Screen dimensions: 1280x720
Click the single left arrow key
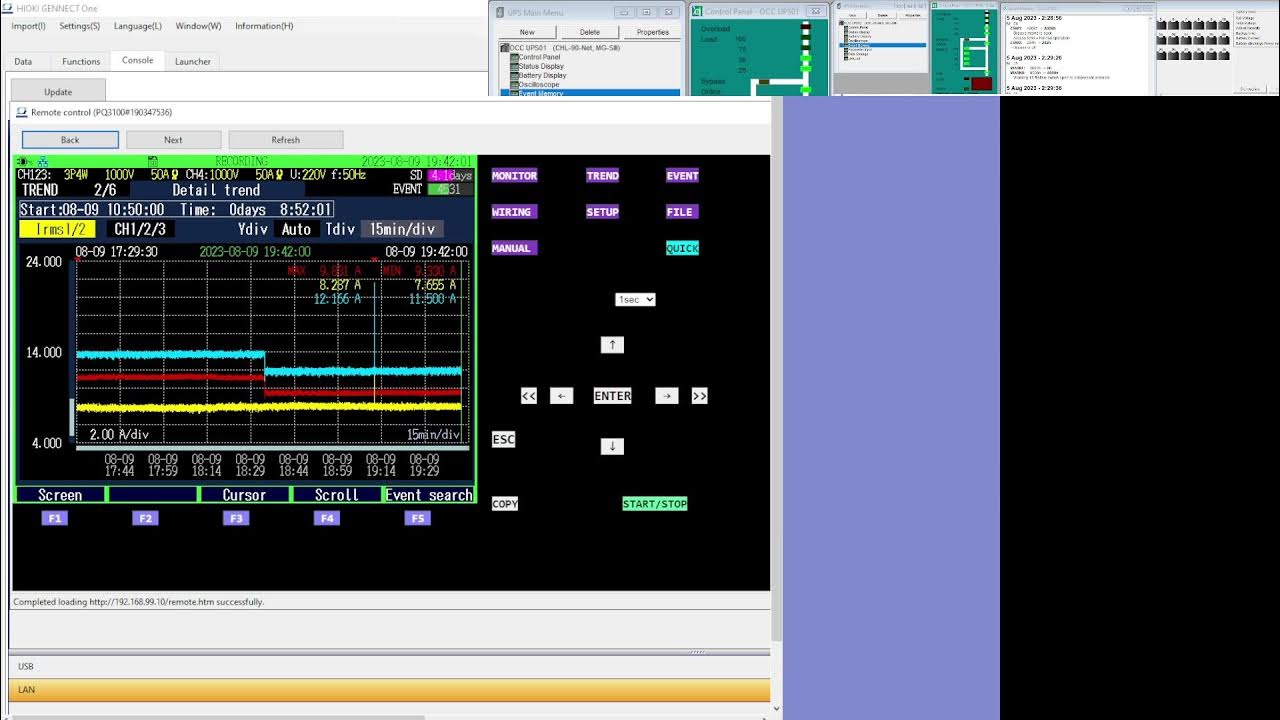pyautogui.click(x=562, y=396)
